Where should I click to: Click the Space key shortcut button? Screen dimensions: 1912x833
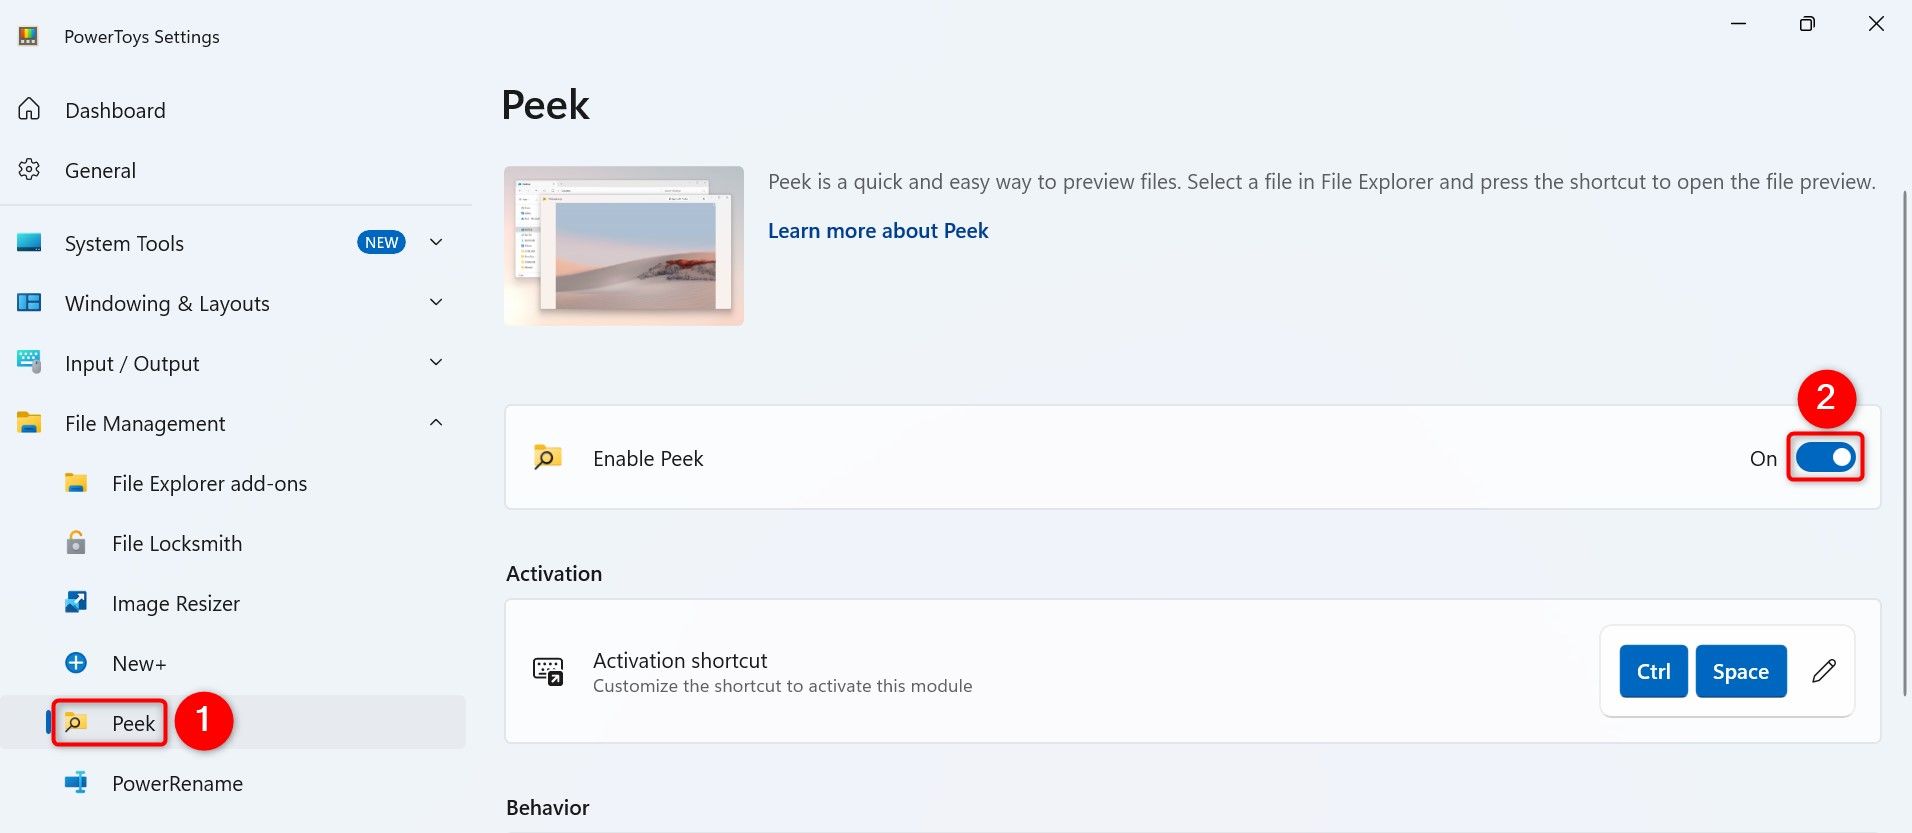[1740, 671]
